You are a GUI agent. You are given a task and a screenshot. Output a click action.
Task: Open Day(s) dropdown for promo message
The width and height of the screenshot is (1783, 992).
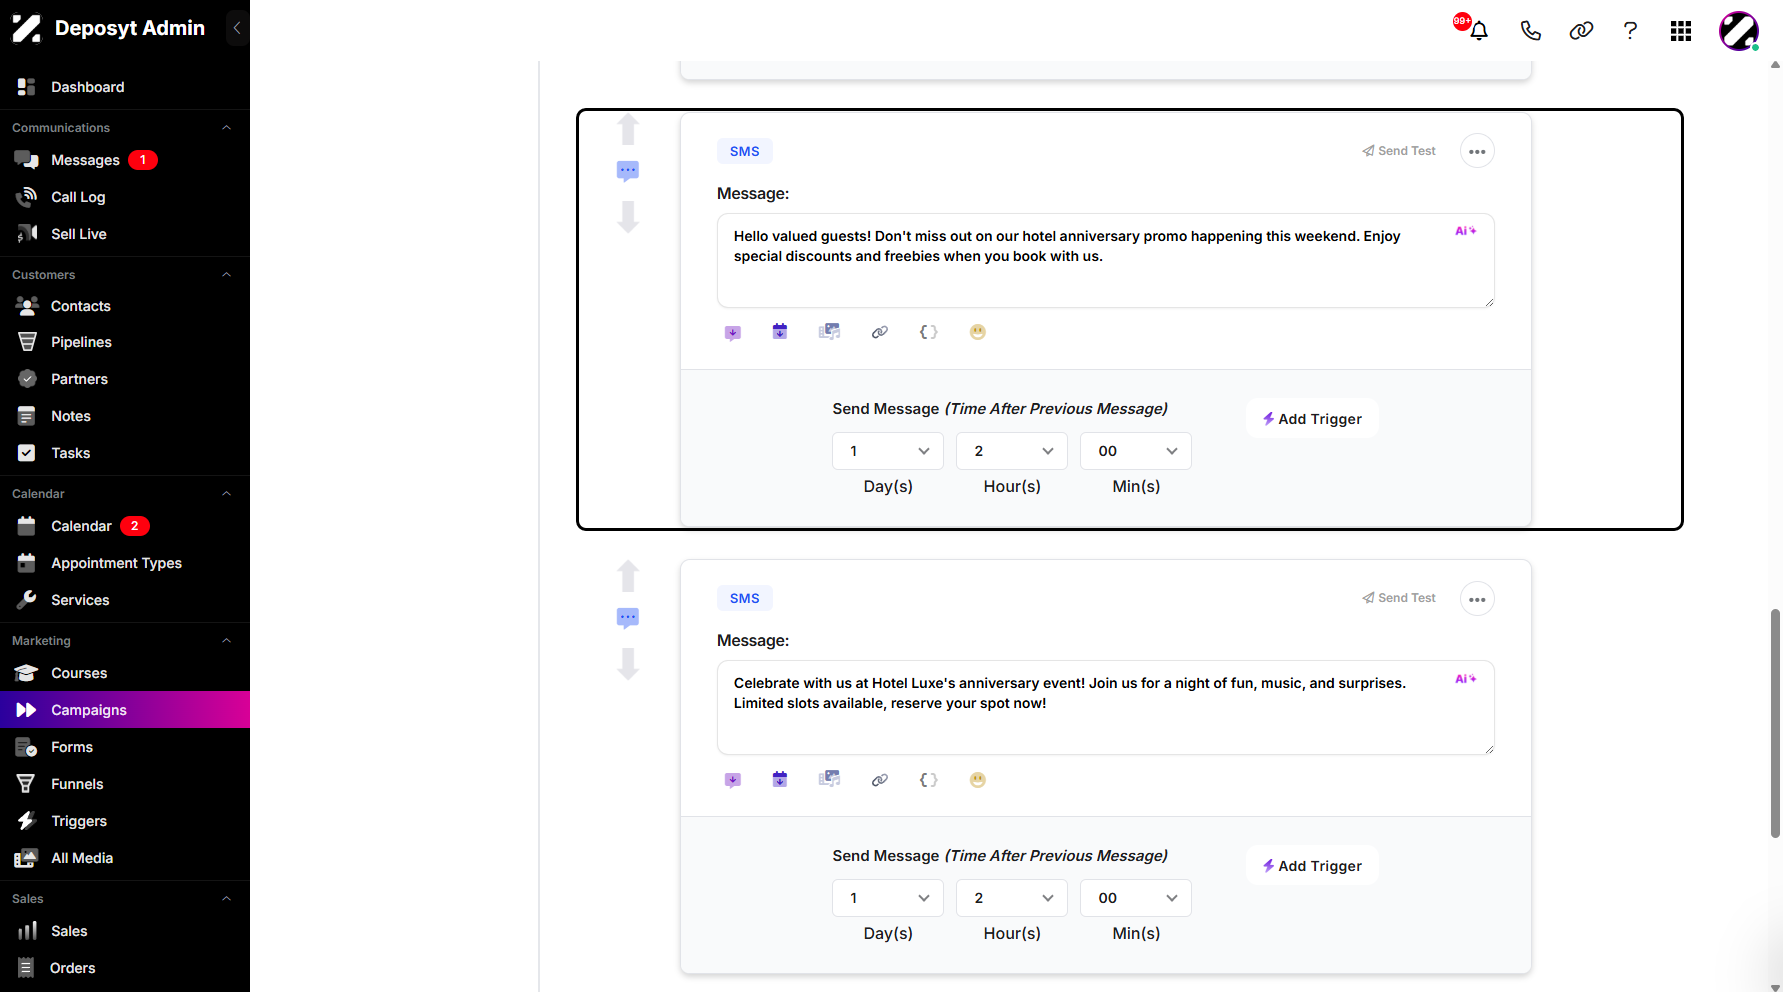point(888,451)
